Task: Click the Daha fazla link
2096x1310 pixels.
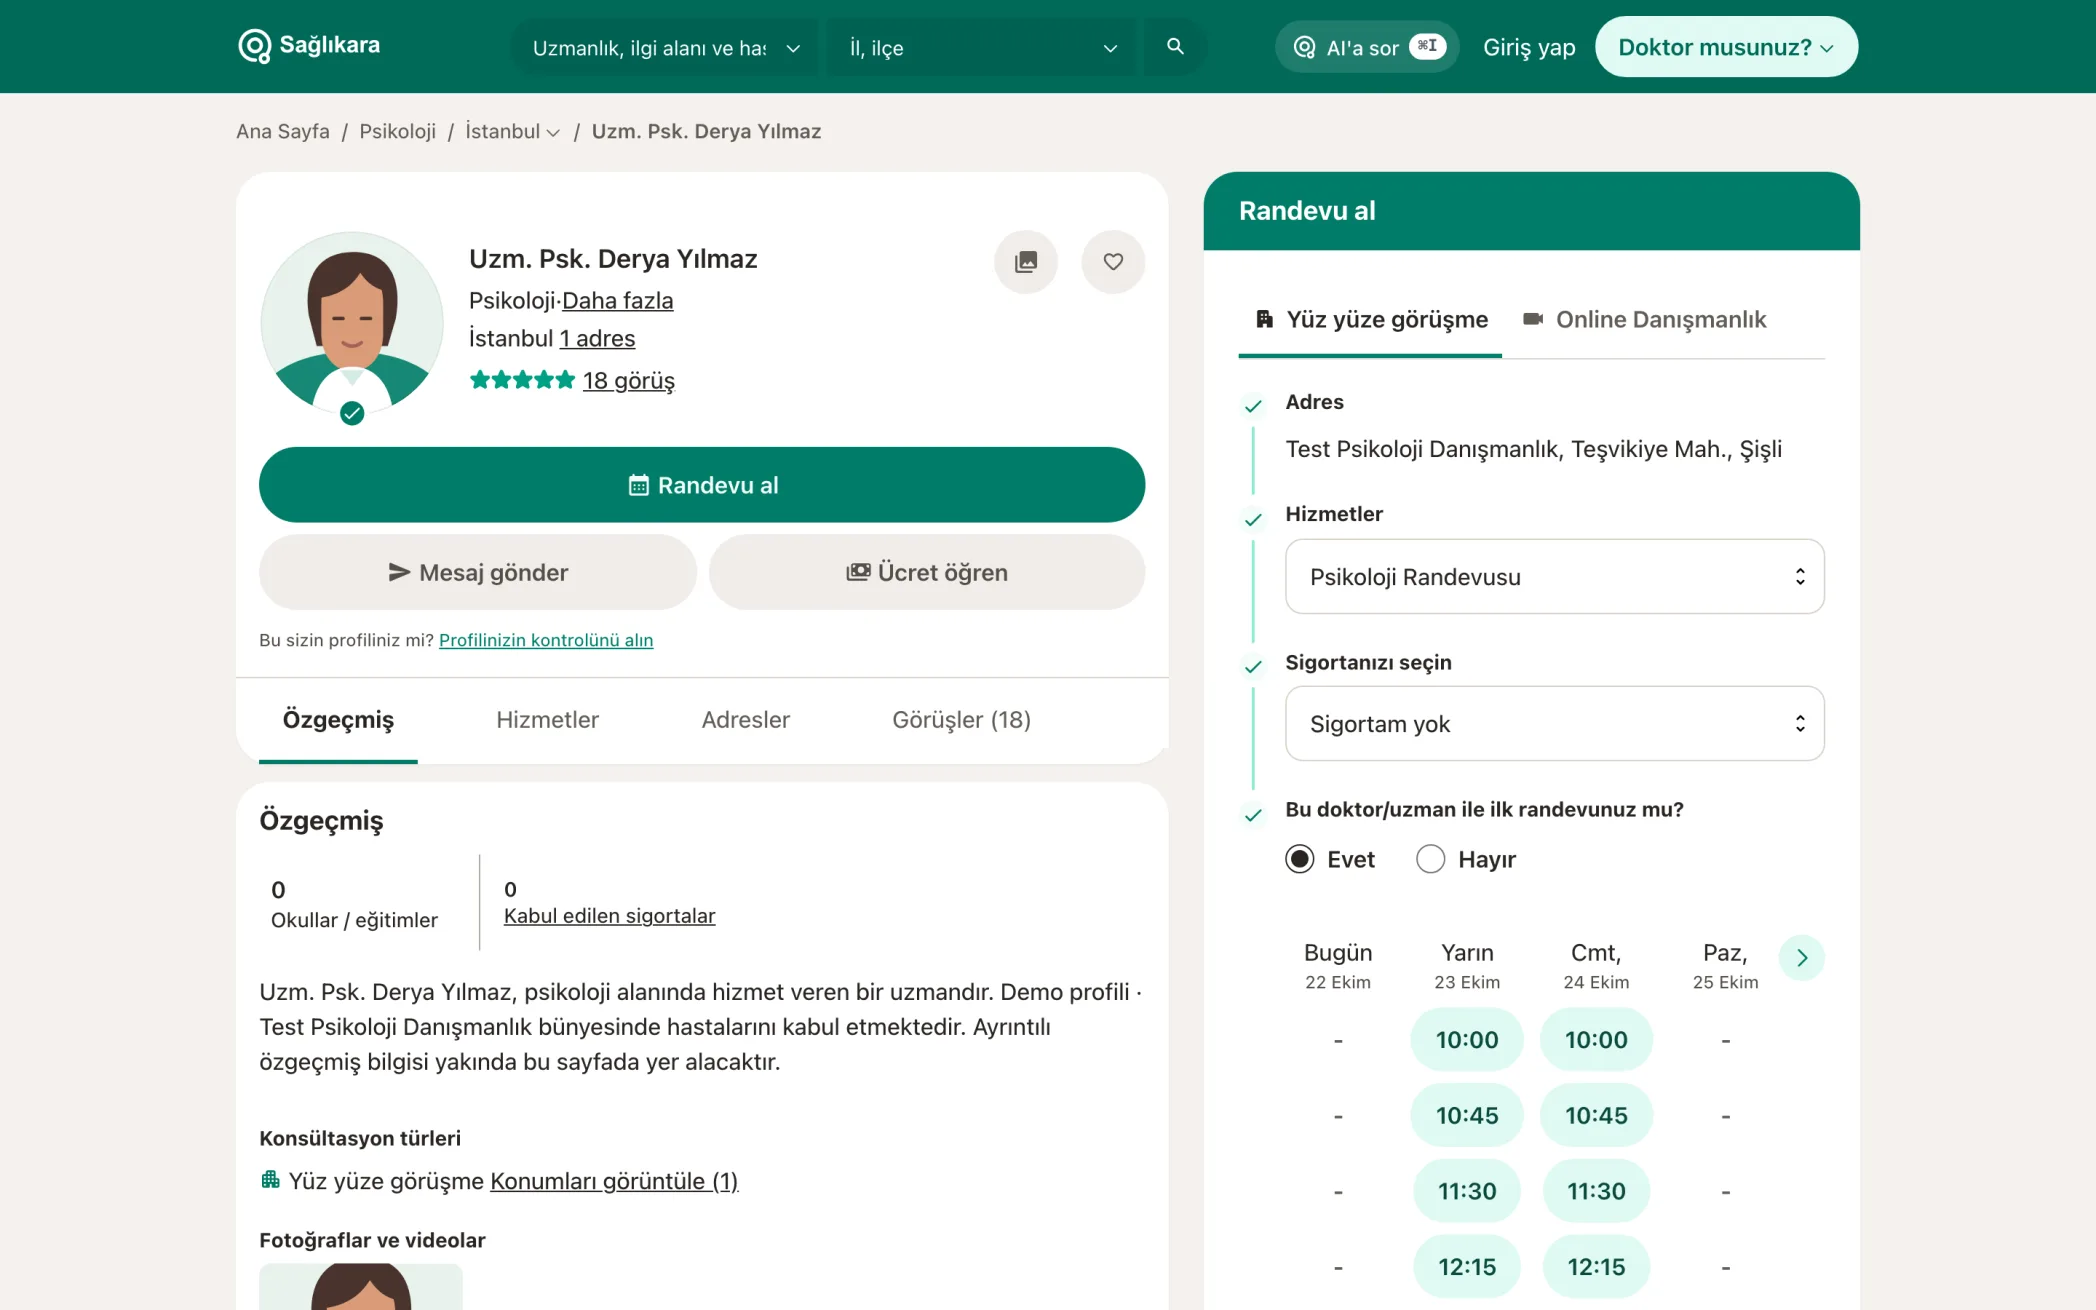Action: [618, 300]
